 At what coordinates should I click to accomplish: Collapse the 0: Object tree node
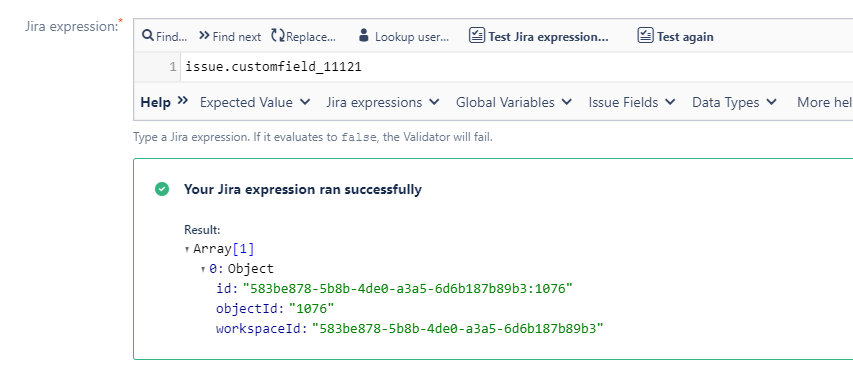[x=203, y=269]
